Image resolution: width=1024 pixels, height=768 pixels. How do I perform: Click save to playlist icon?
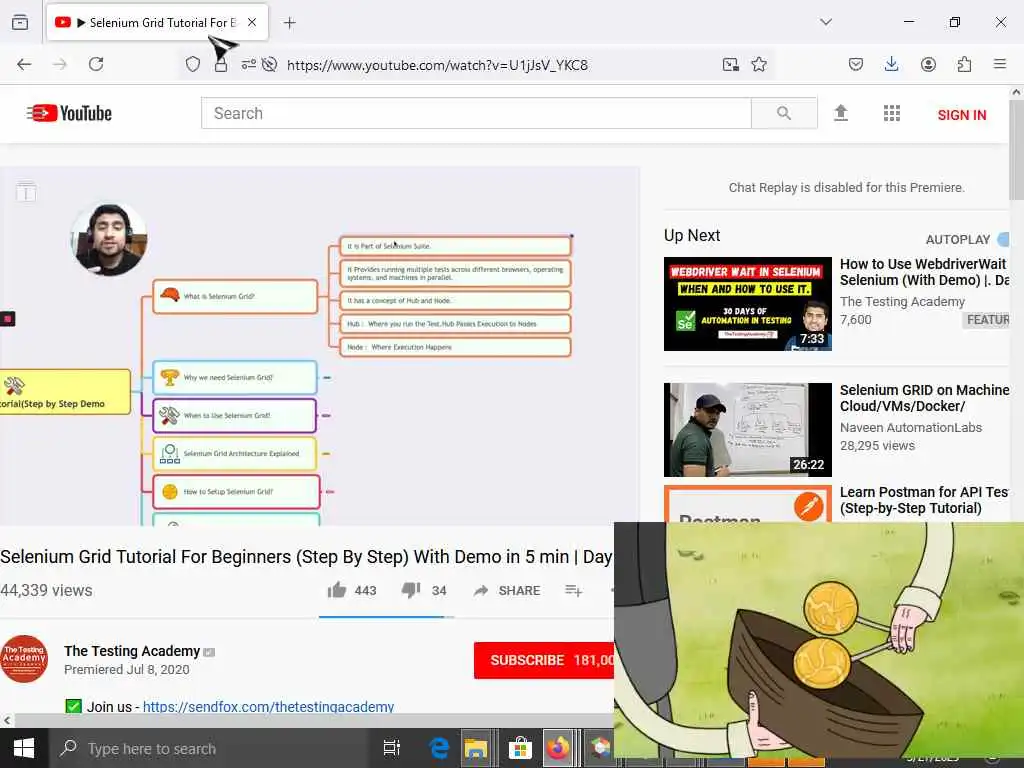tap(573, 590)
